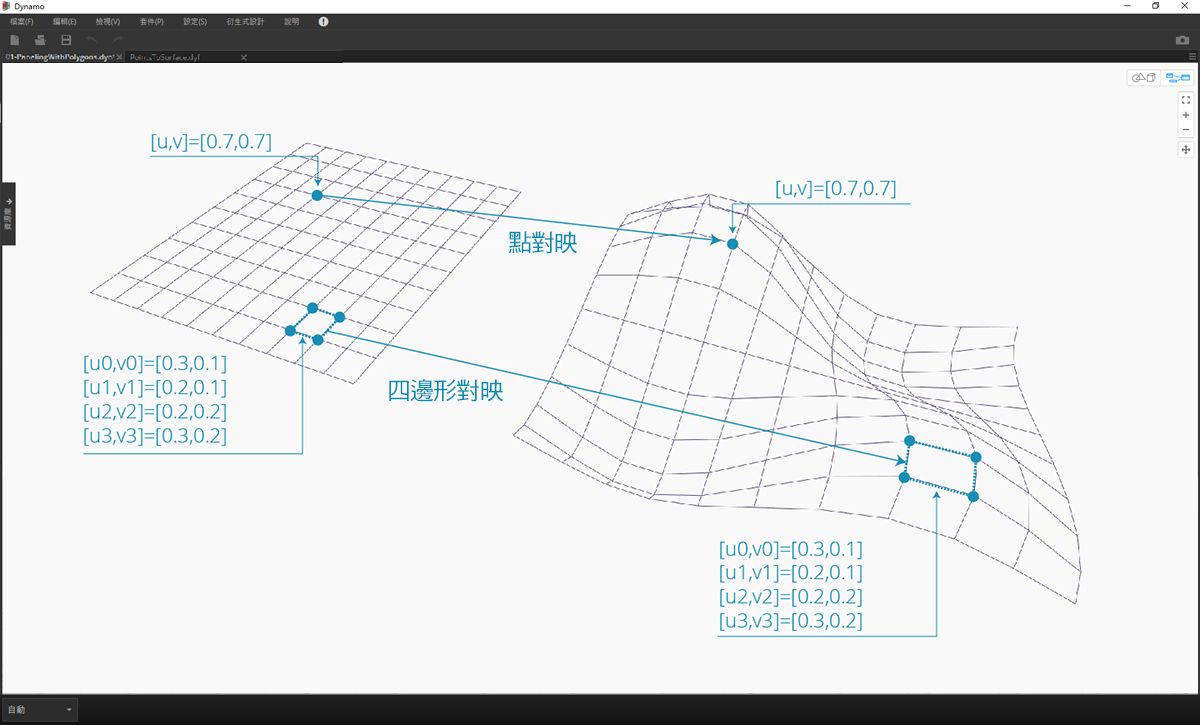Close the PointsToSurface.dyf tab
Image resolution: width=1200 pixels, height=725 pixels.
coord(243,57)
